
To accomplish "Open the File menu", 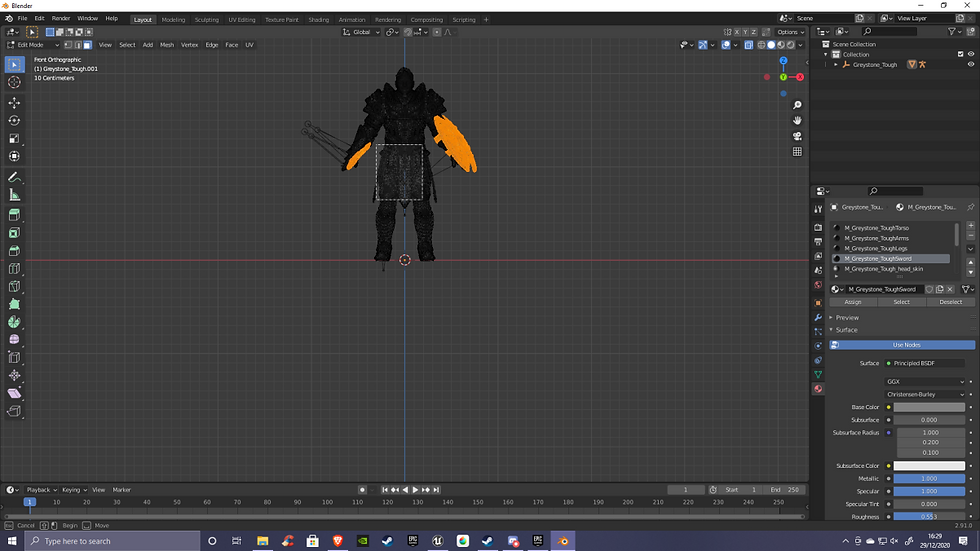I will click(22, 19).
